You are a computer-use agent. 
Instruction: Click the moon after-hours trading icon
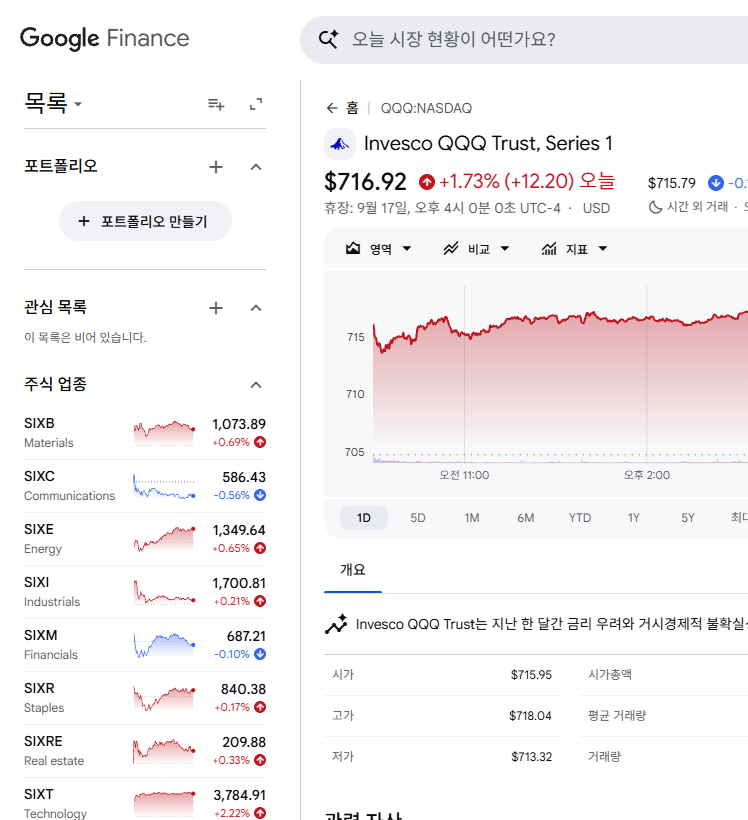pos(655,207)
